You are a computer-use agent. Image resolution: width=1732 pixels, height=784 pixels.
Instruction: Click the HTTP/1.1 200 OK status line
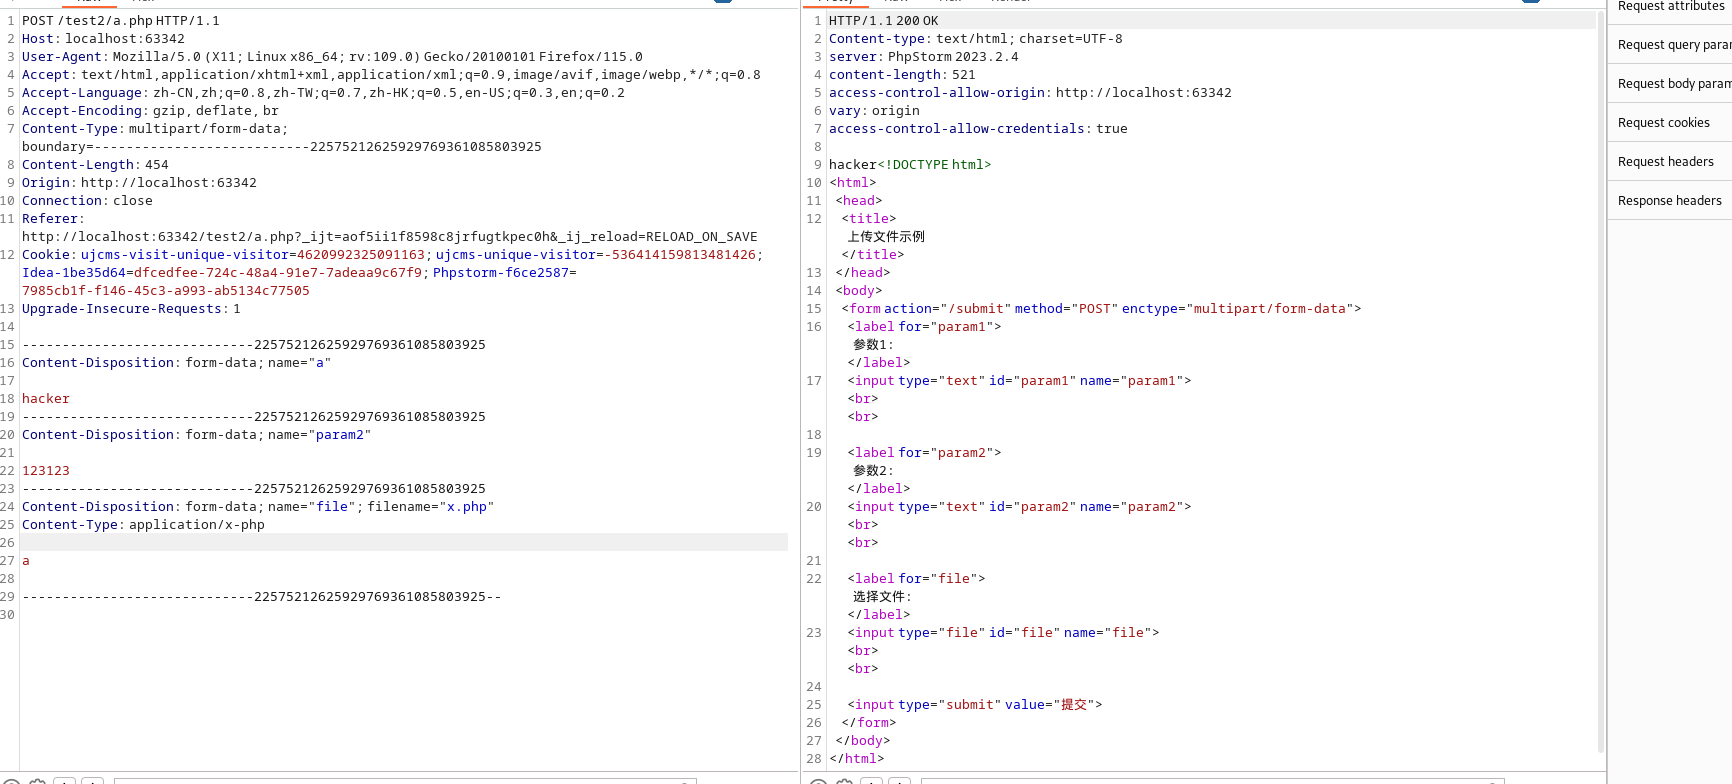[x=884, y=21]
